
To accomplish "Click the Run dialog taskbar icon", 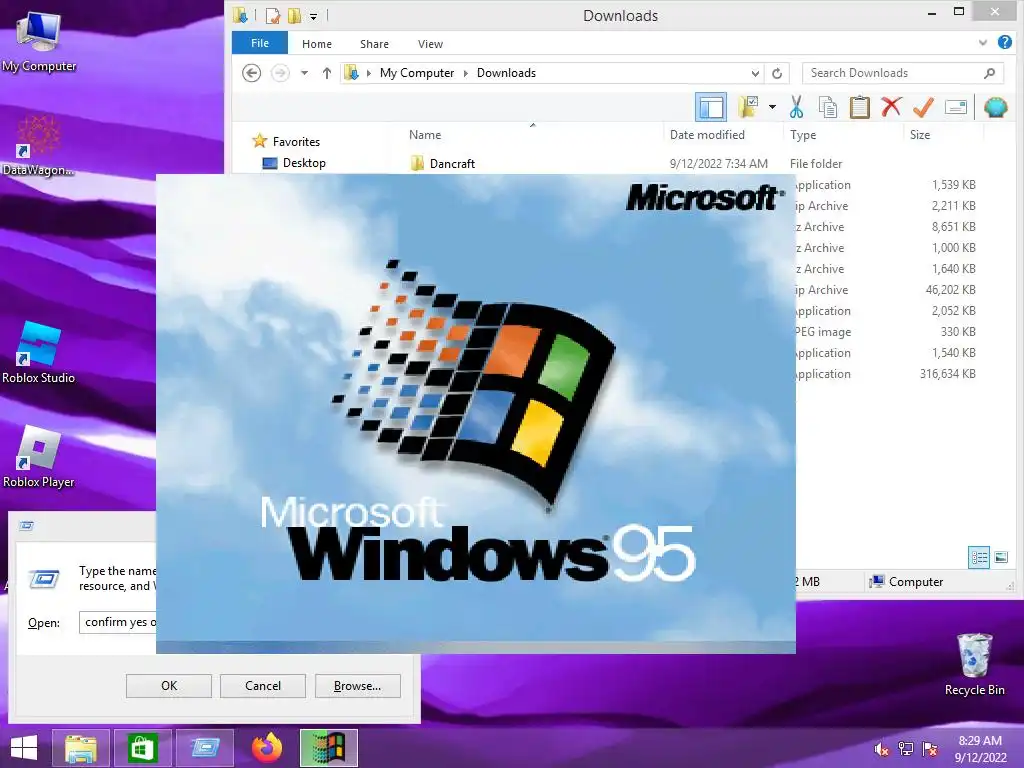I will click(x=204, y=748).
